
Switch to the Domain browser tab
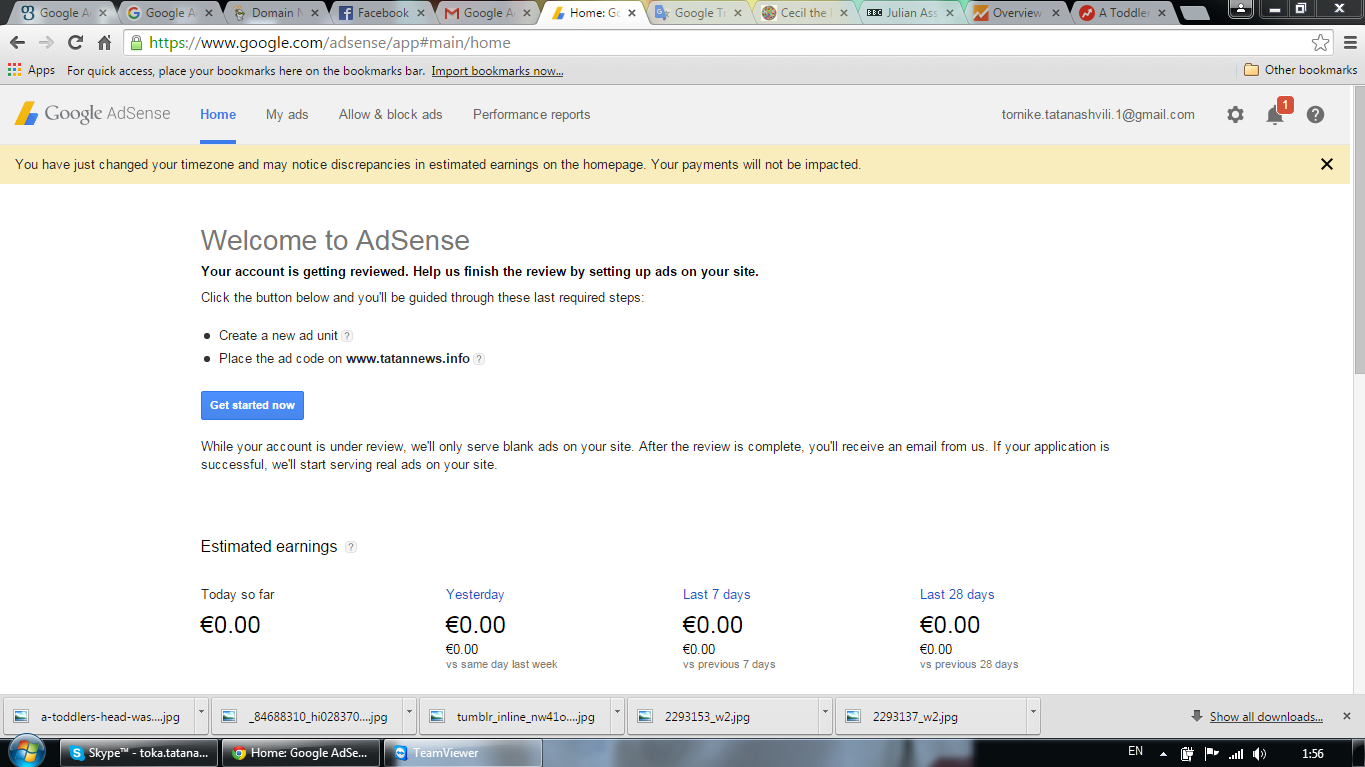(272, 13)
